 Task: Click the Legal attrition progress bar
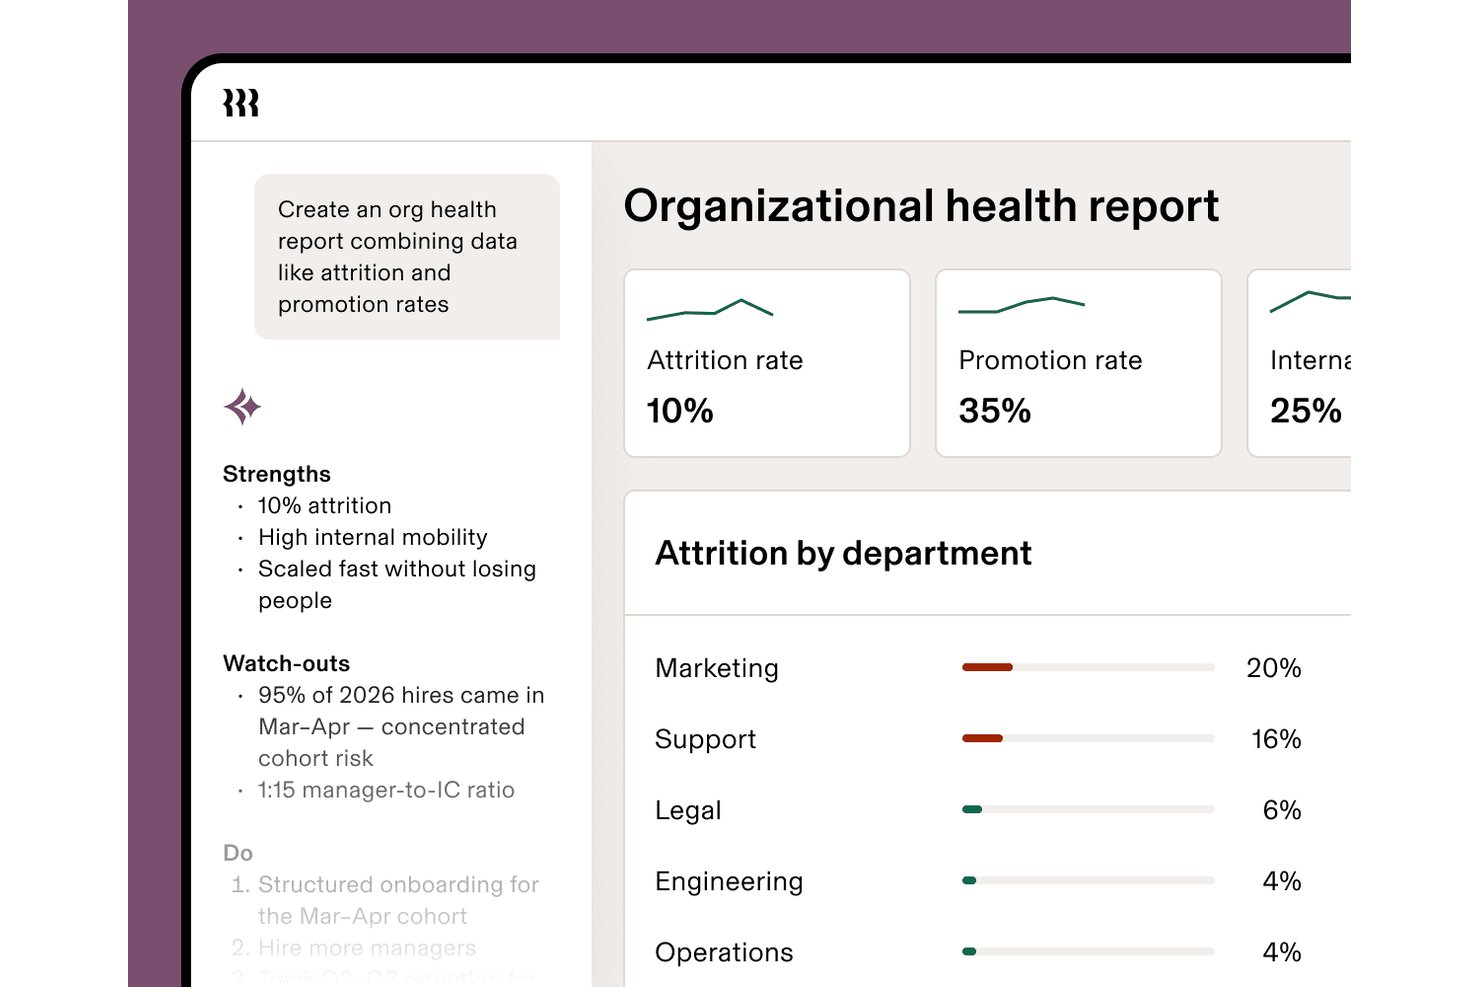pos(1088,809)
